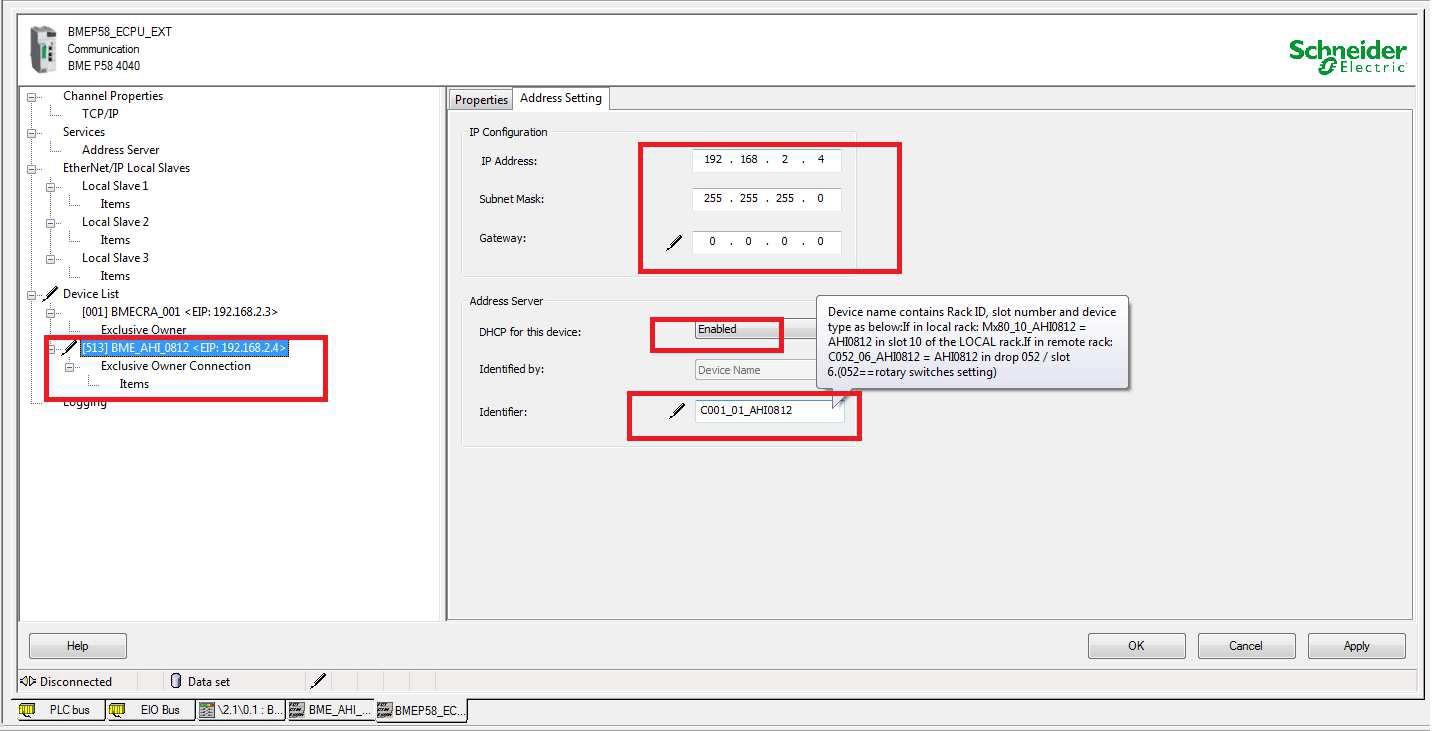The image size is (1432, 731).
Task: Select Address Server in the tree
Action: click(x=120, y=150)
